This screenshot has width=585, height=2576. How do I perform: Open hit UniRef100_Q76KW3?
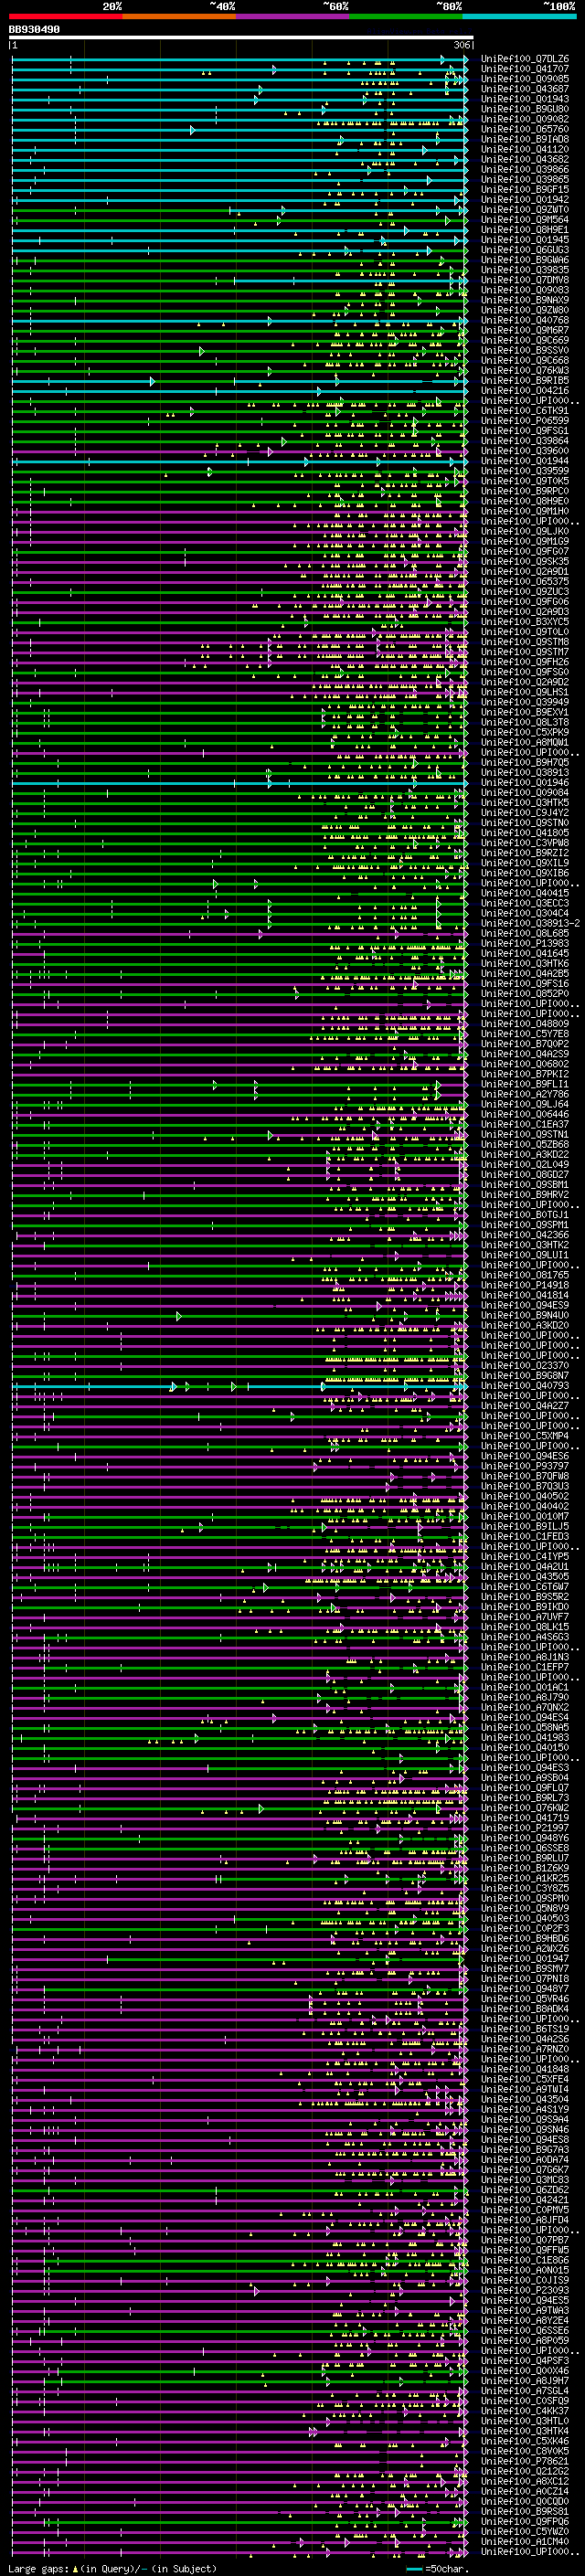click(525, 370)
